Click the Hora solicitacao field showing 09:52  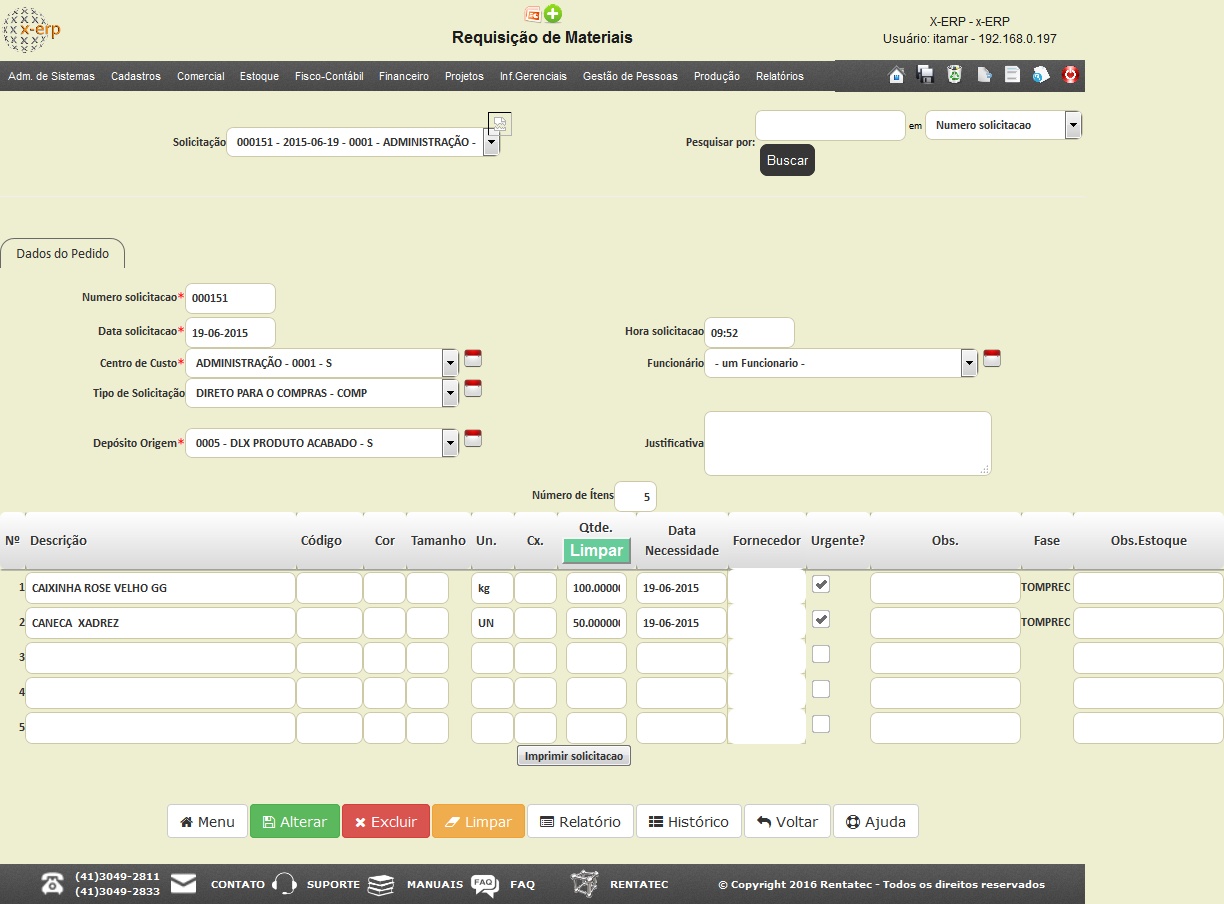(x=750, y=333)
